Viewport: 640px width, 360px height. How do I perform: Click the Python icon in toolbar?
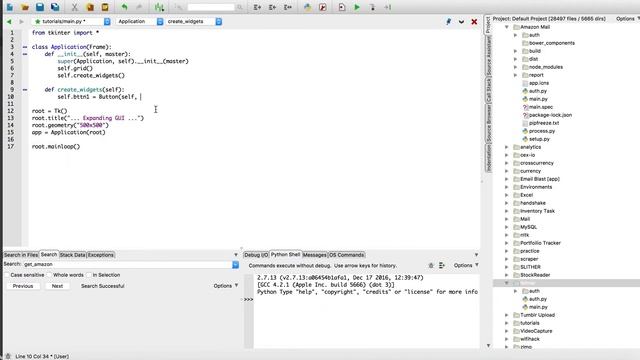pyautogui.click(x=307, y=7)
